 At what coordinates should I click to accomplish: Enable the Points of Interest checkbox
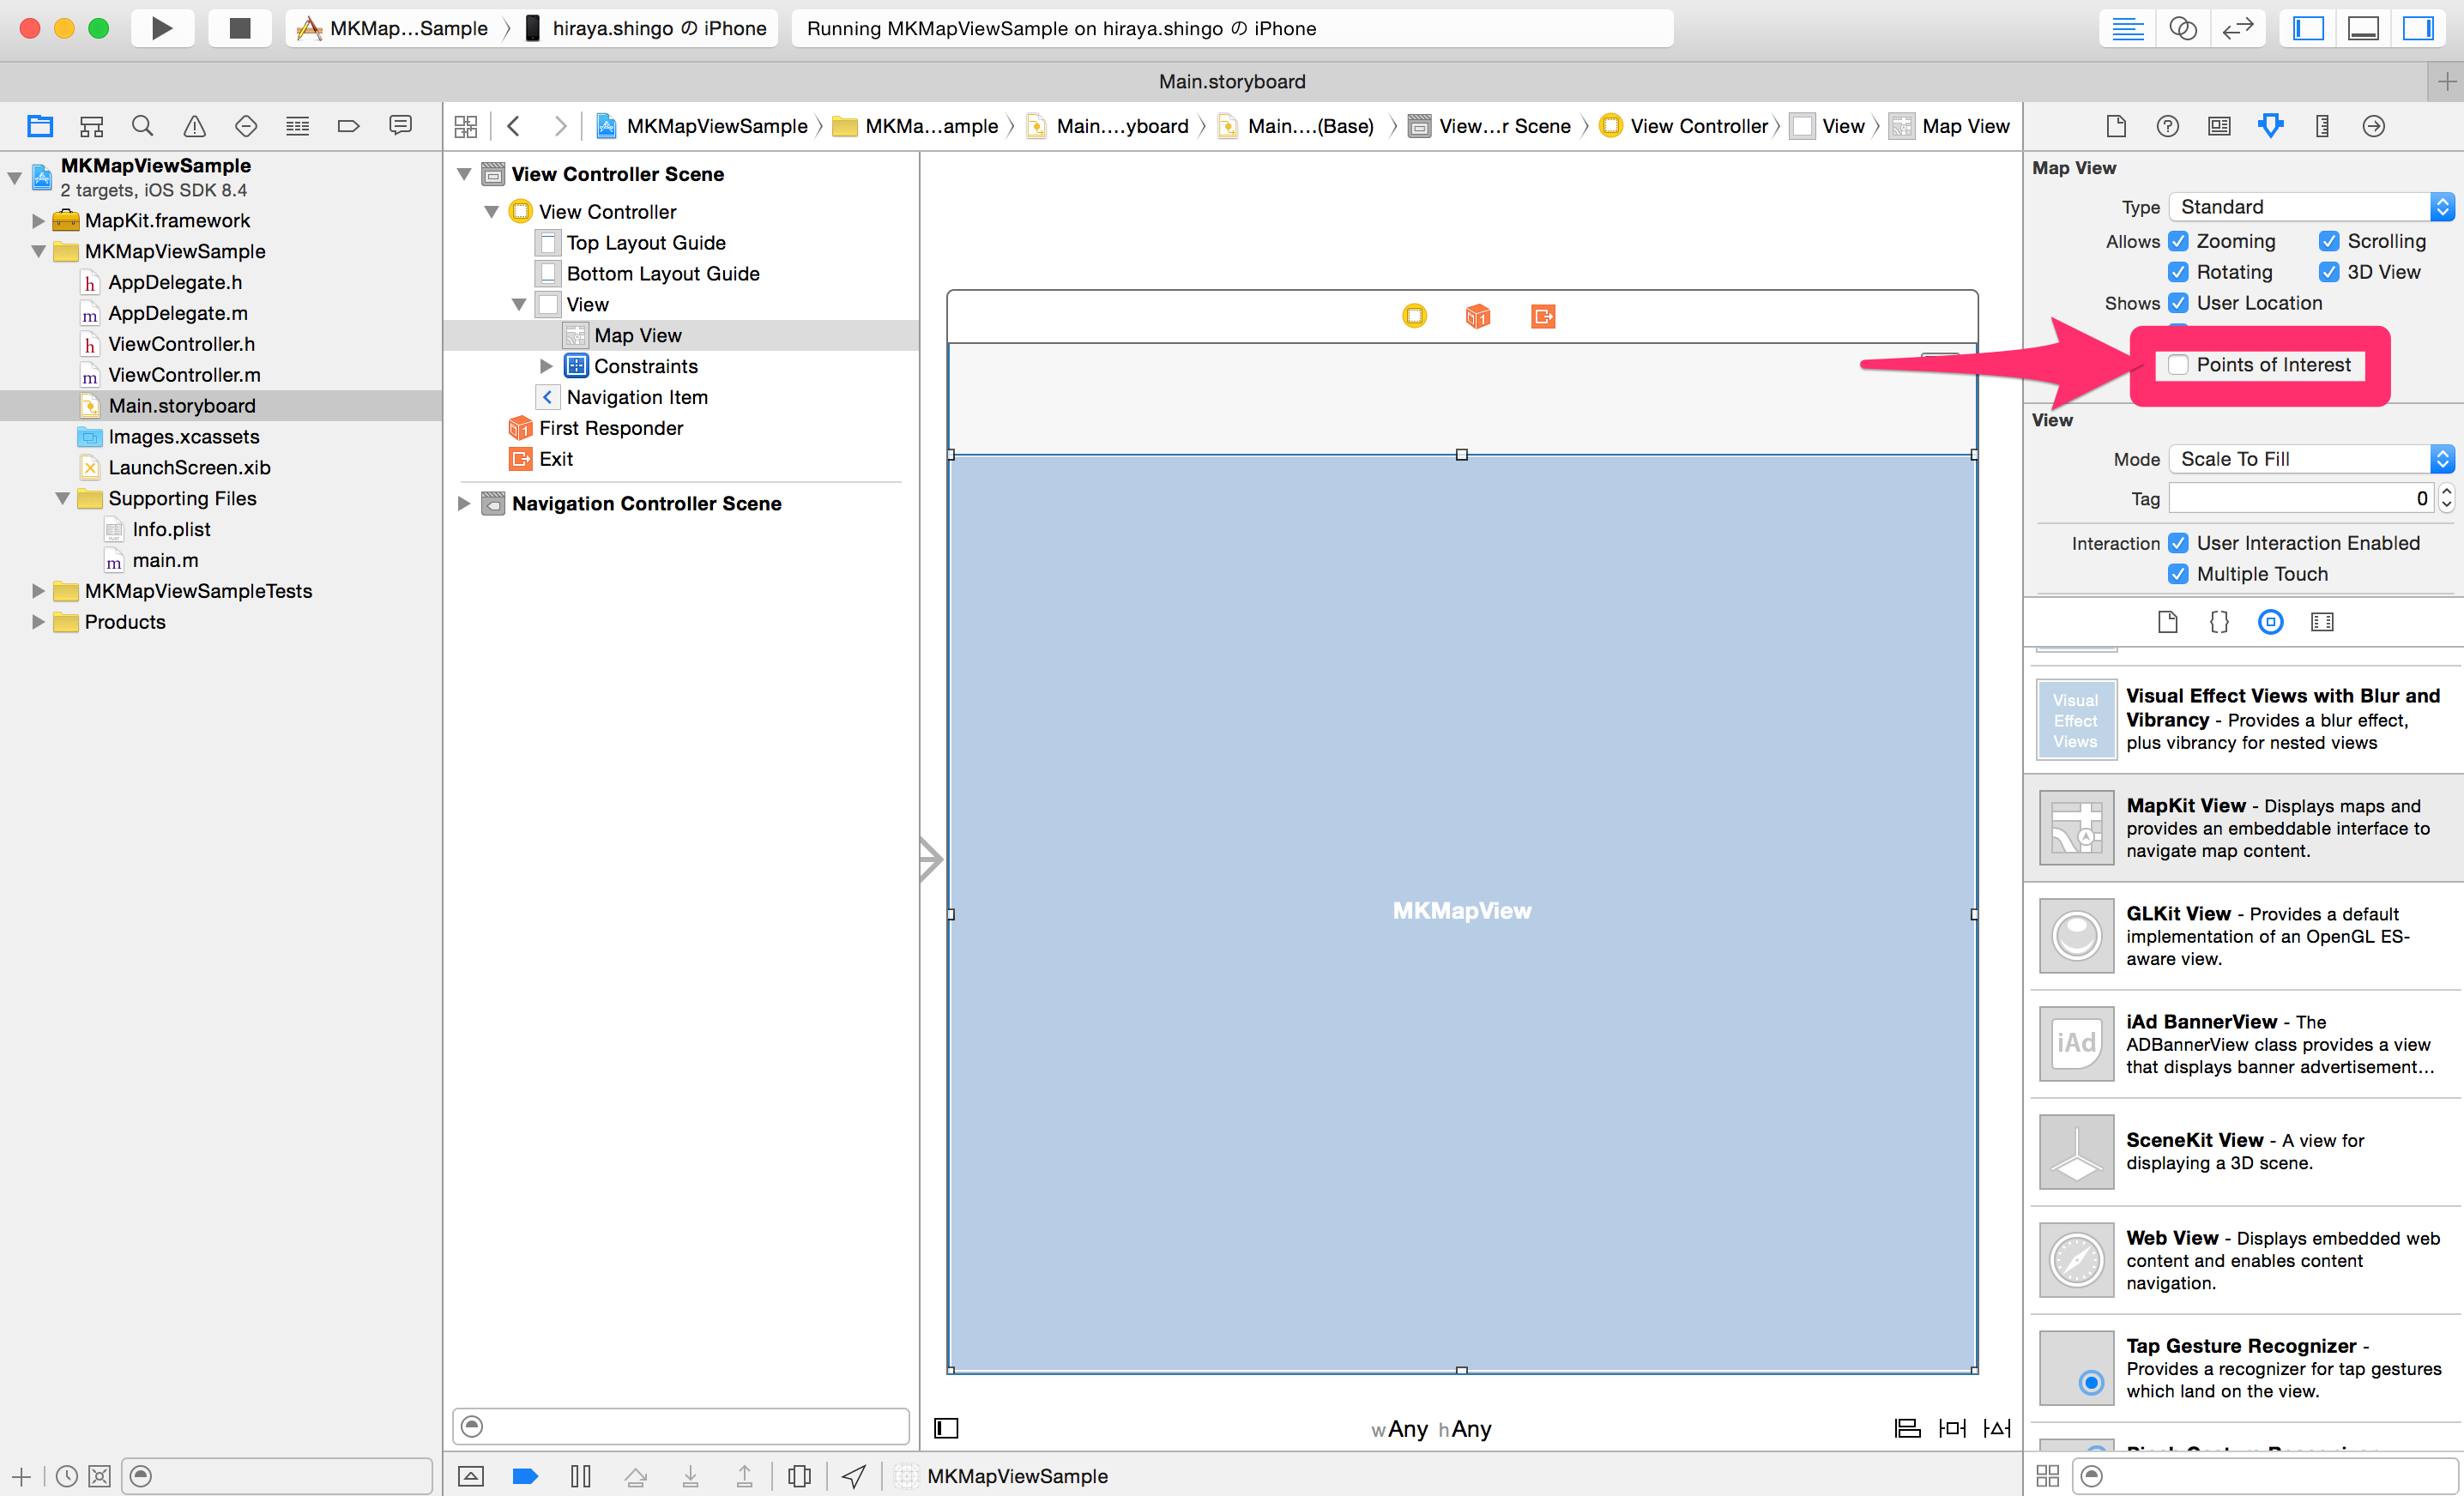pyautogui.click(x=2178, y=365)
